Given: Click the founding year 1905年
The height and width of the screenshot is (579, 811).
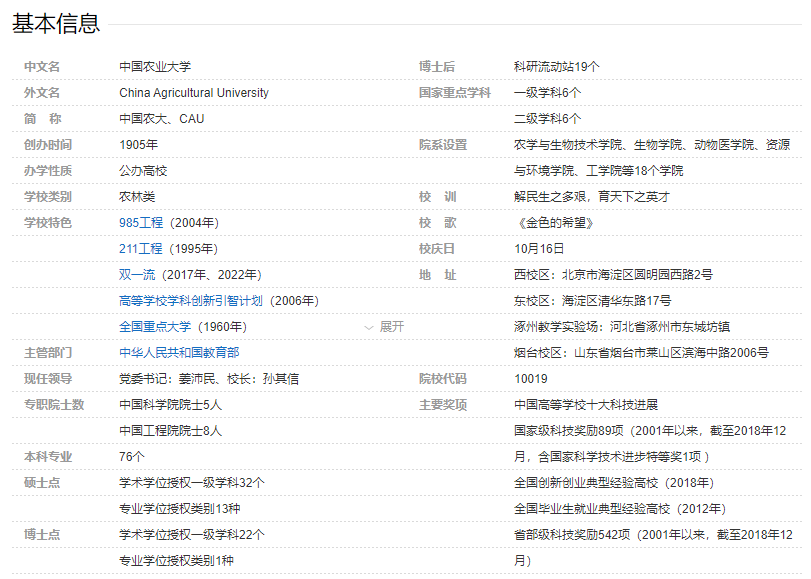Looking at the screenshot, I should 139,145.
